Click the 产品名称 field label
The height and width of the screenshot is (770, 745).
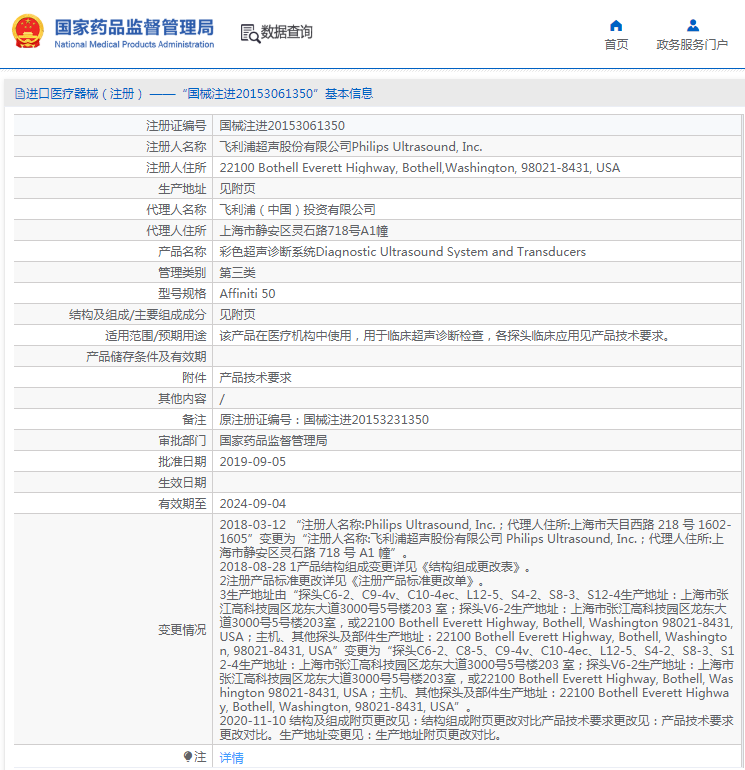coord(182,252)
